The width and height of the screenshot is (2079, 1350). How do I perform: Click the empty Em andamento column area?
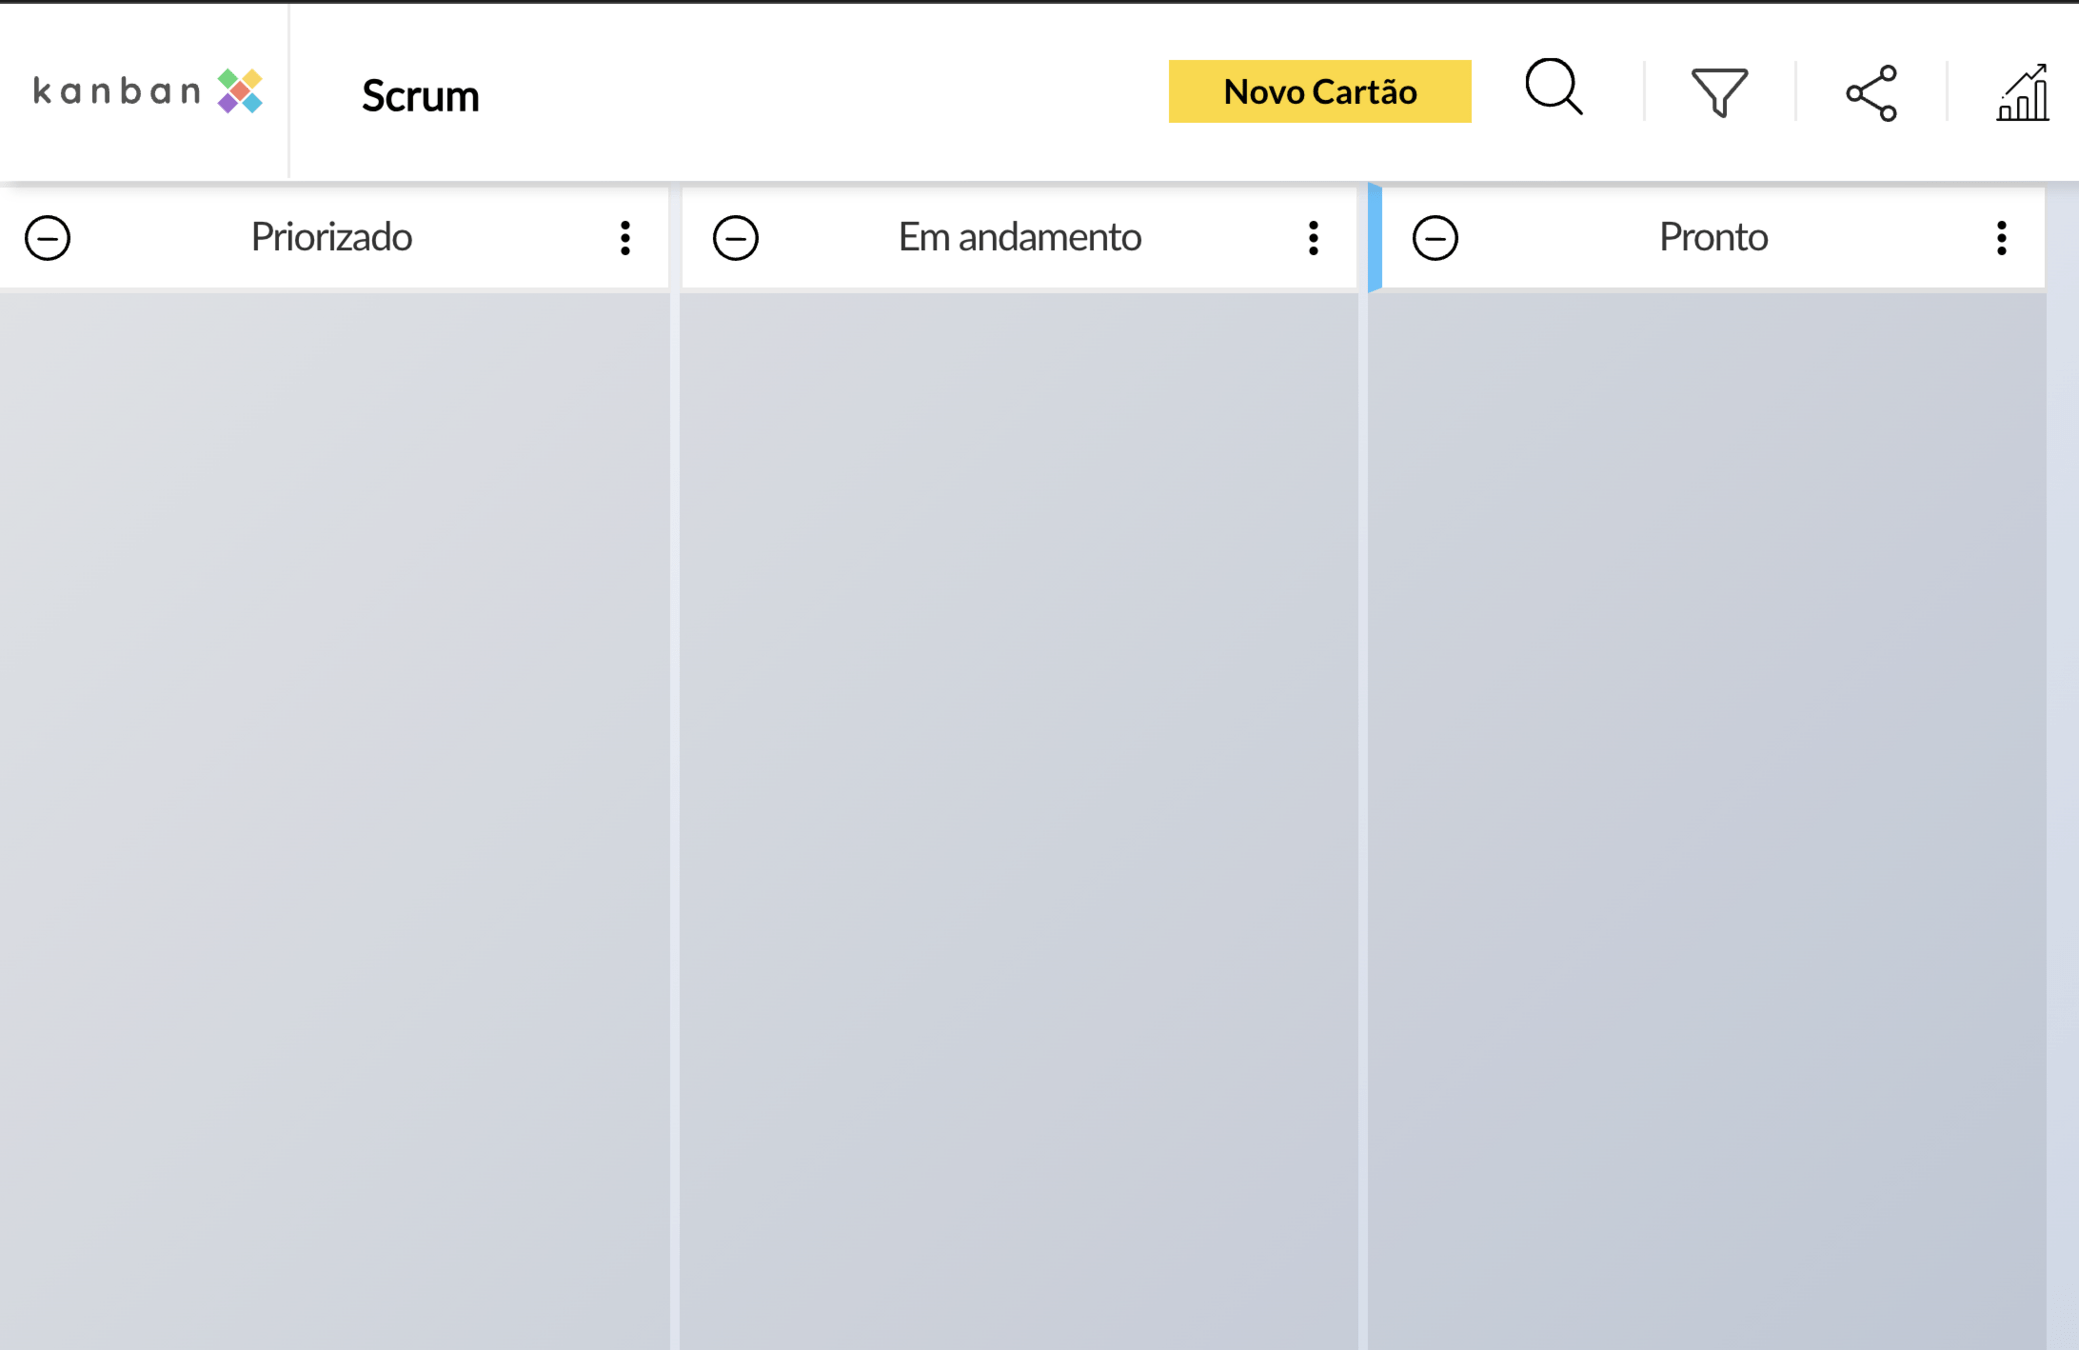point(1019,800)
